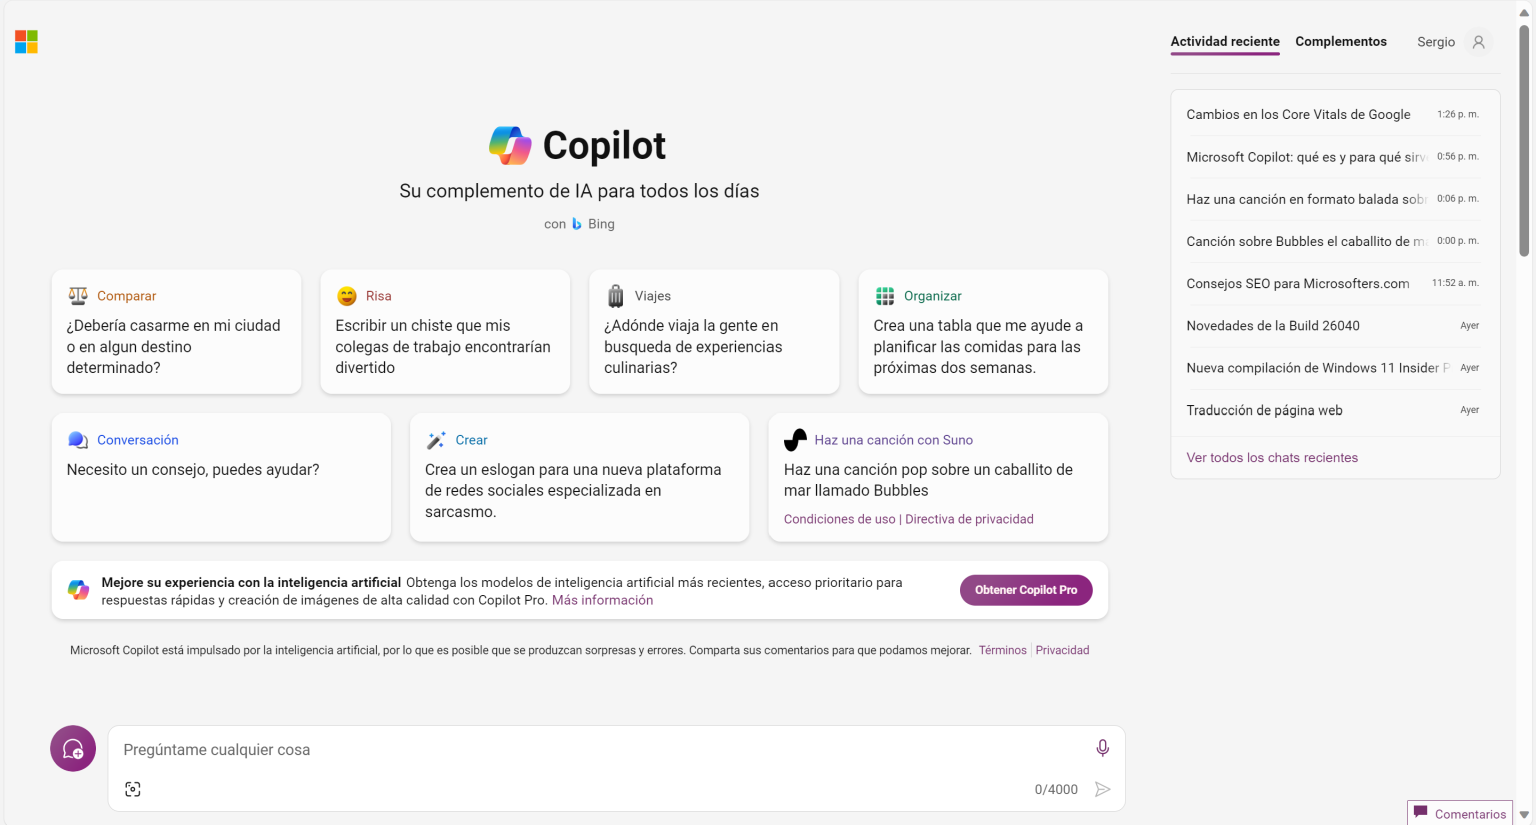Open the 'Términos' link
The height and width of the screenshot is (825, 1536).
[1002, 649]
